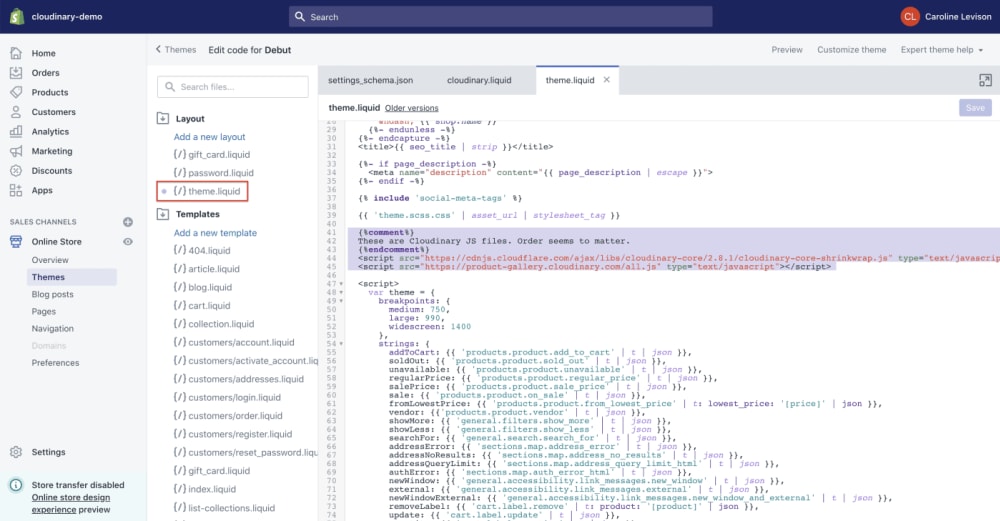Viewport: 1000px width, 521px height.
Task: View Older versions of theme.liquid
Action: click(411, 108)
